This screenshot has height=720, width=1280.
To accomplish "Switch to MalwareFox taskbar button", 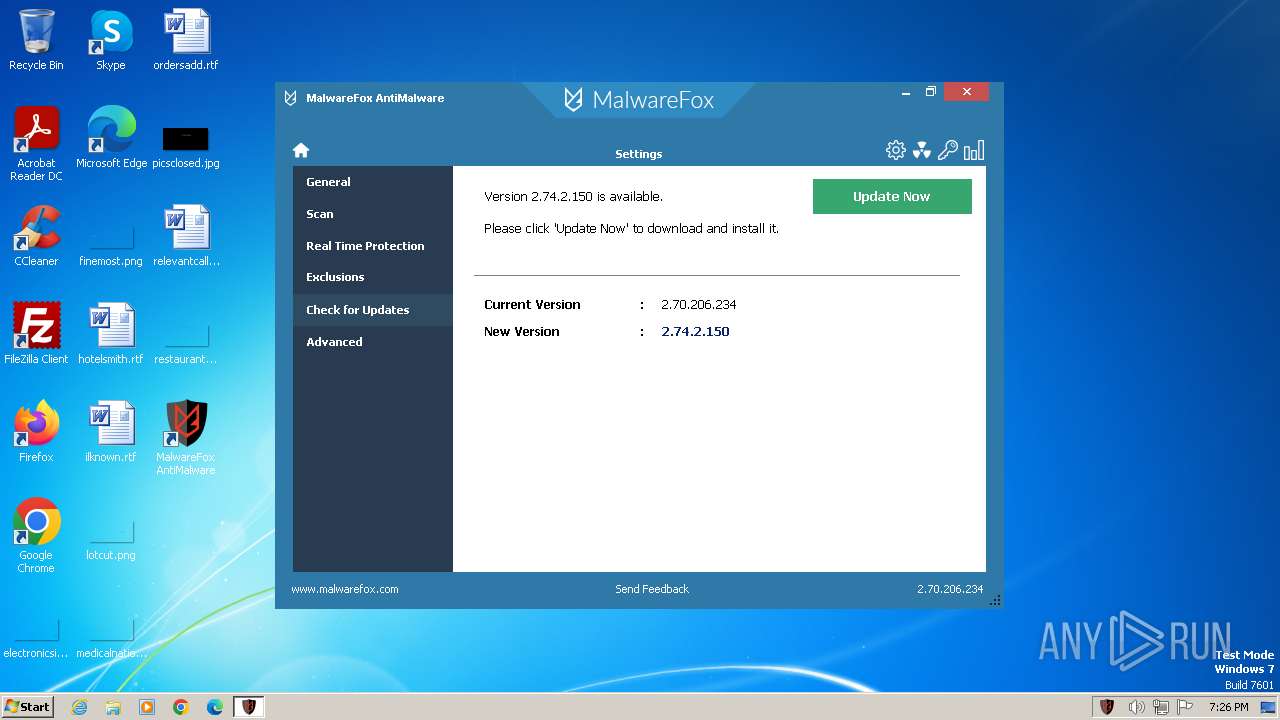I will [249, 707].
